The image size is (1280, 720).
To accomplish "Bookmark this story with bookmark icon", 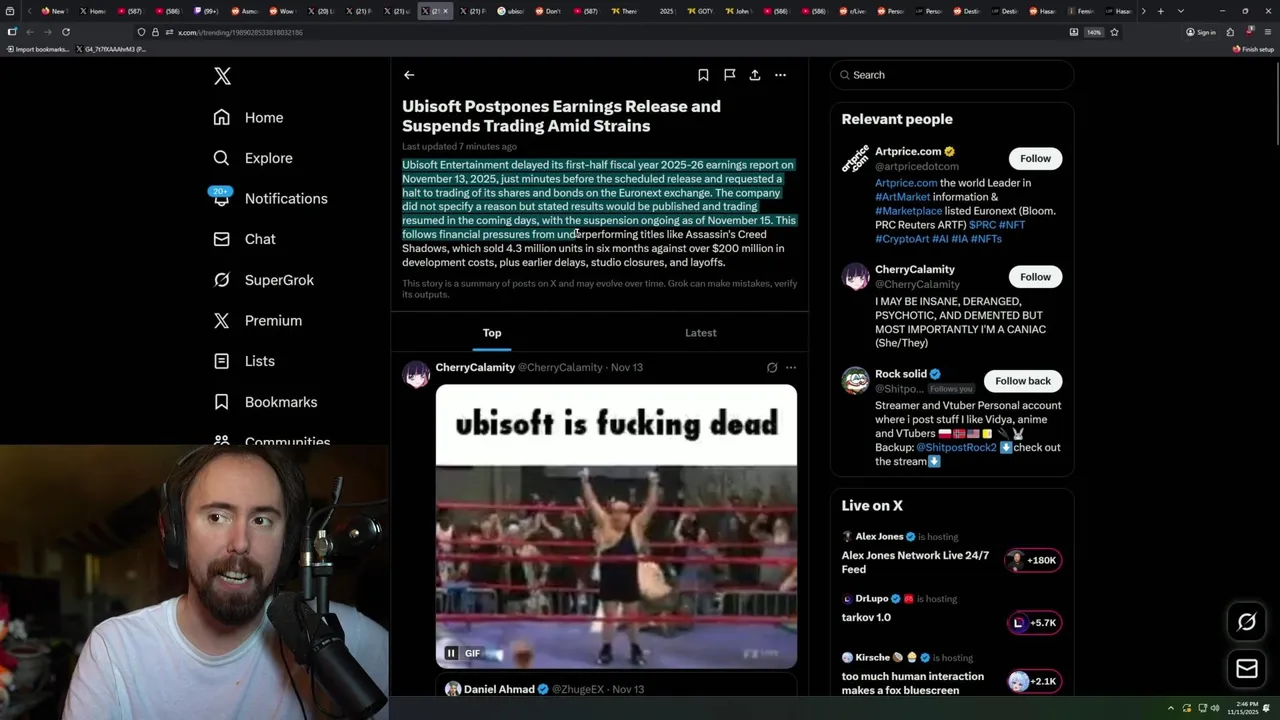I will [703, 75].
